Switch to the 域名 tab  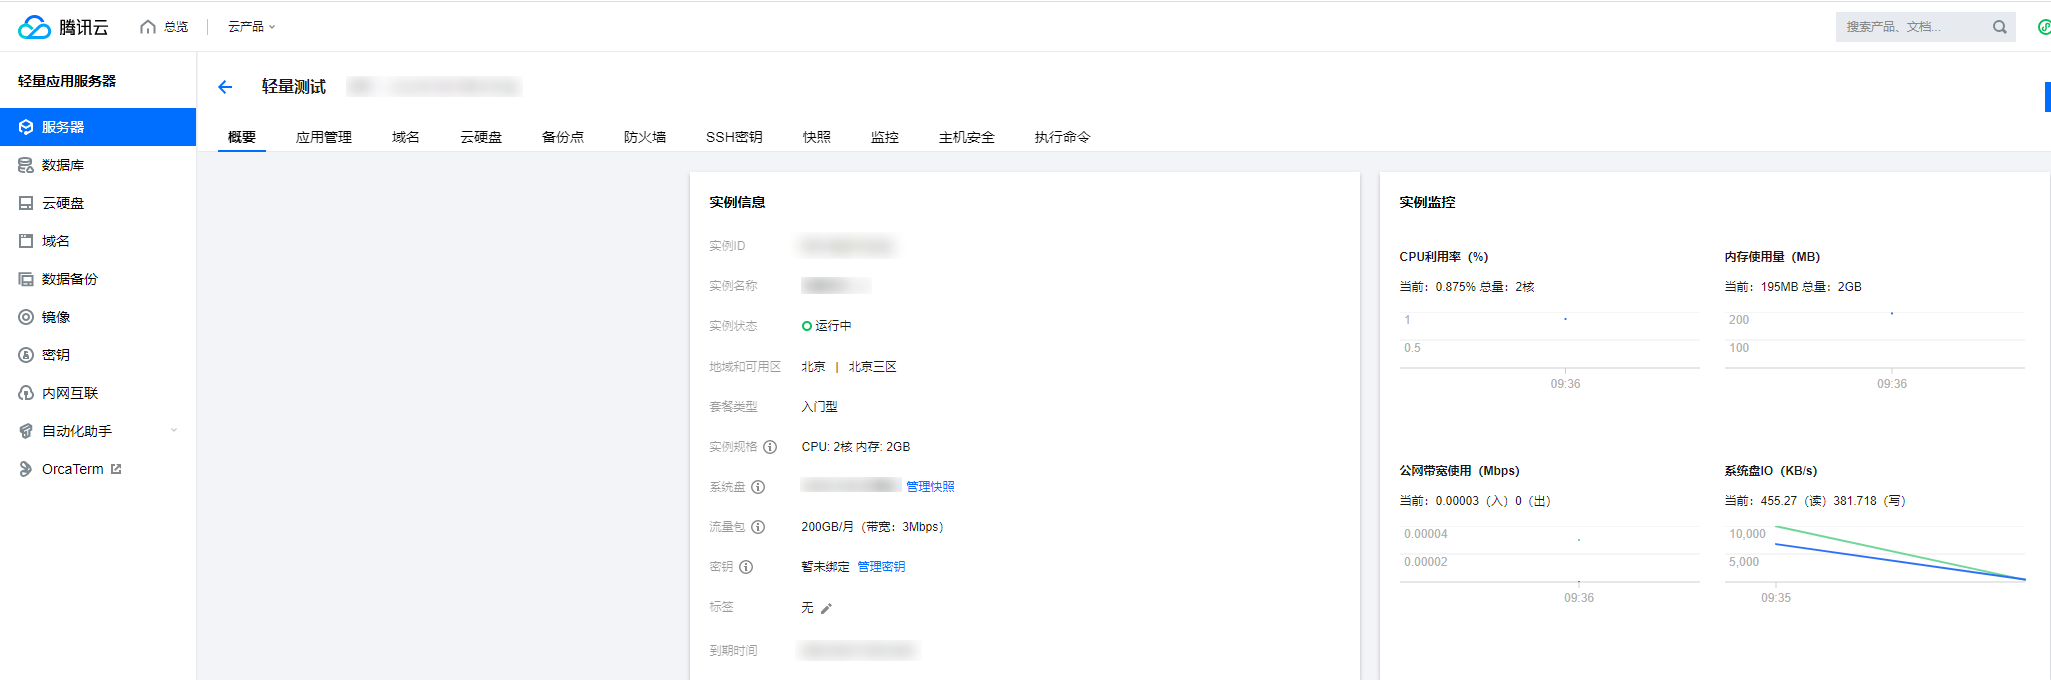point(406,137)
